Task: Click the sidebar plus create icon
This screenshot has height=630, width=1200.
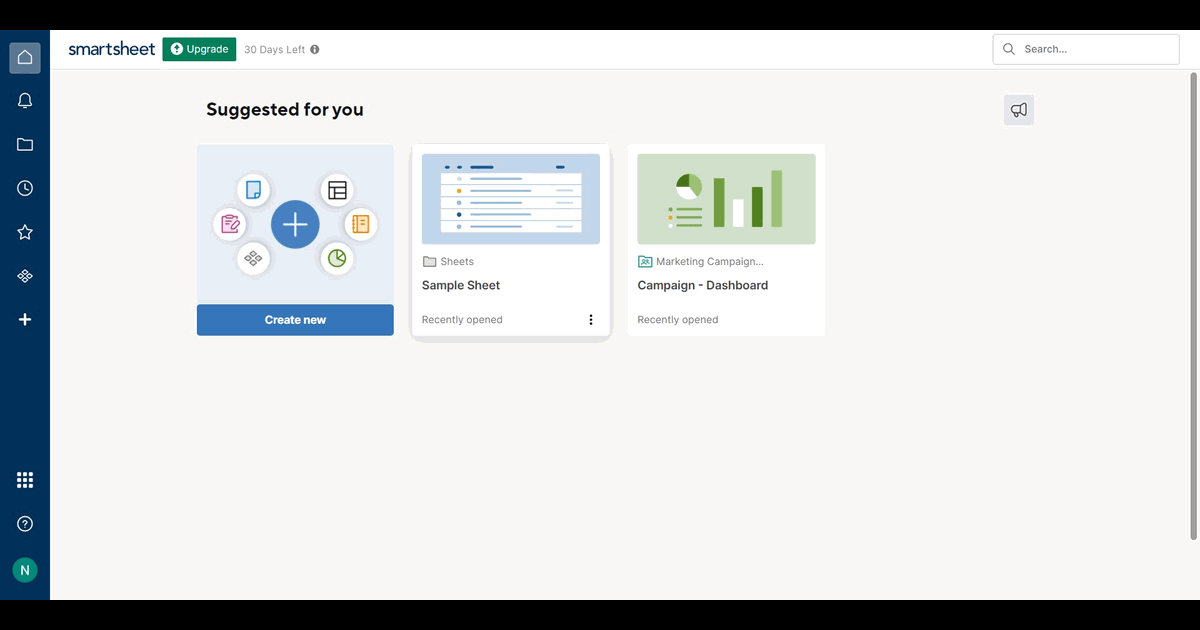Action: point(25,319)
